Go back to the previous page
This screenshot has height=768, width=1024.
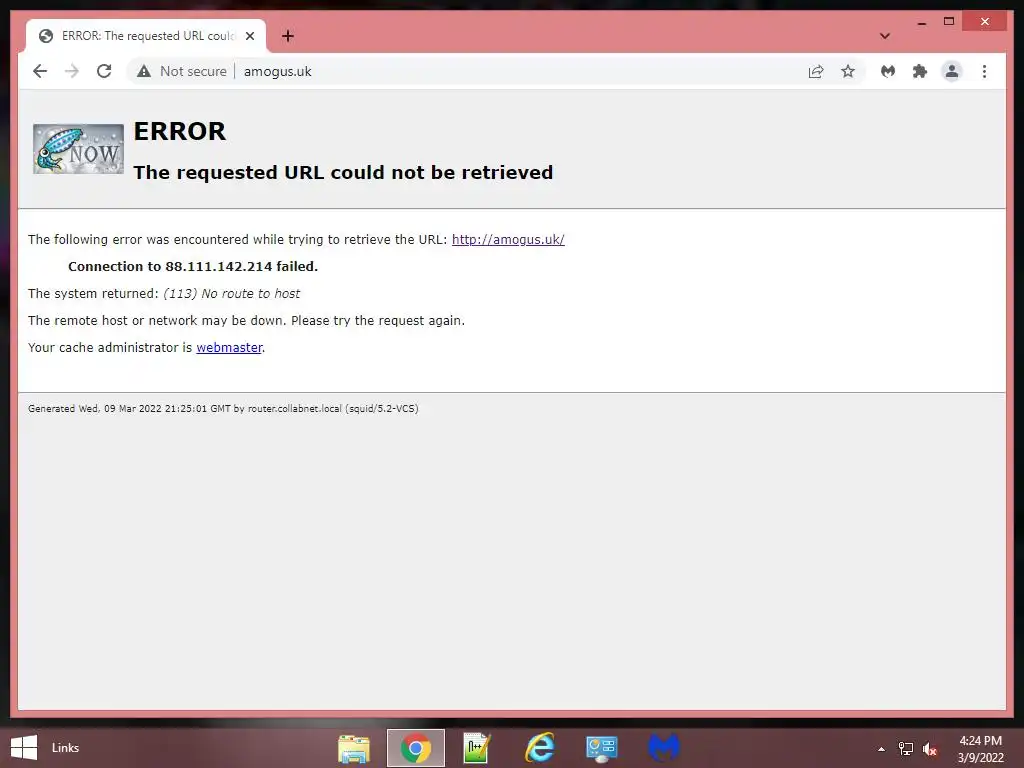coord(40,71)
